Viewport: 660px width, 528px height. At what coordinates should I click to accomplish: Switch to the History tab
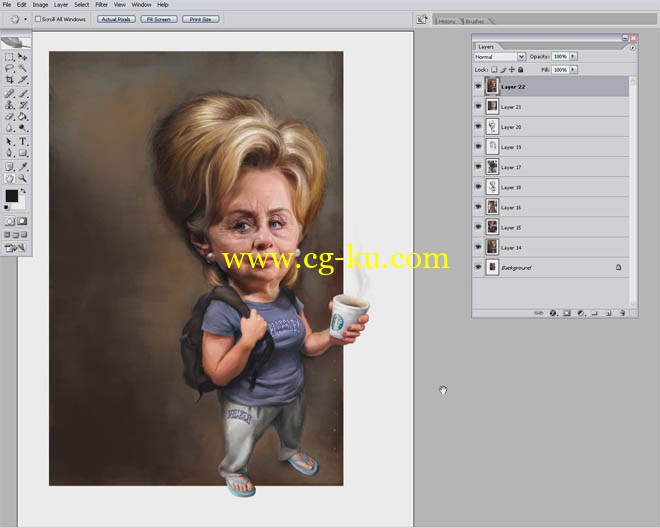coord(447,21)
